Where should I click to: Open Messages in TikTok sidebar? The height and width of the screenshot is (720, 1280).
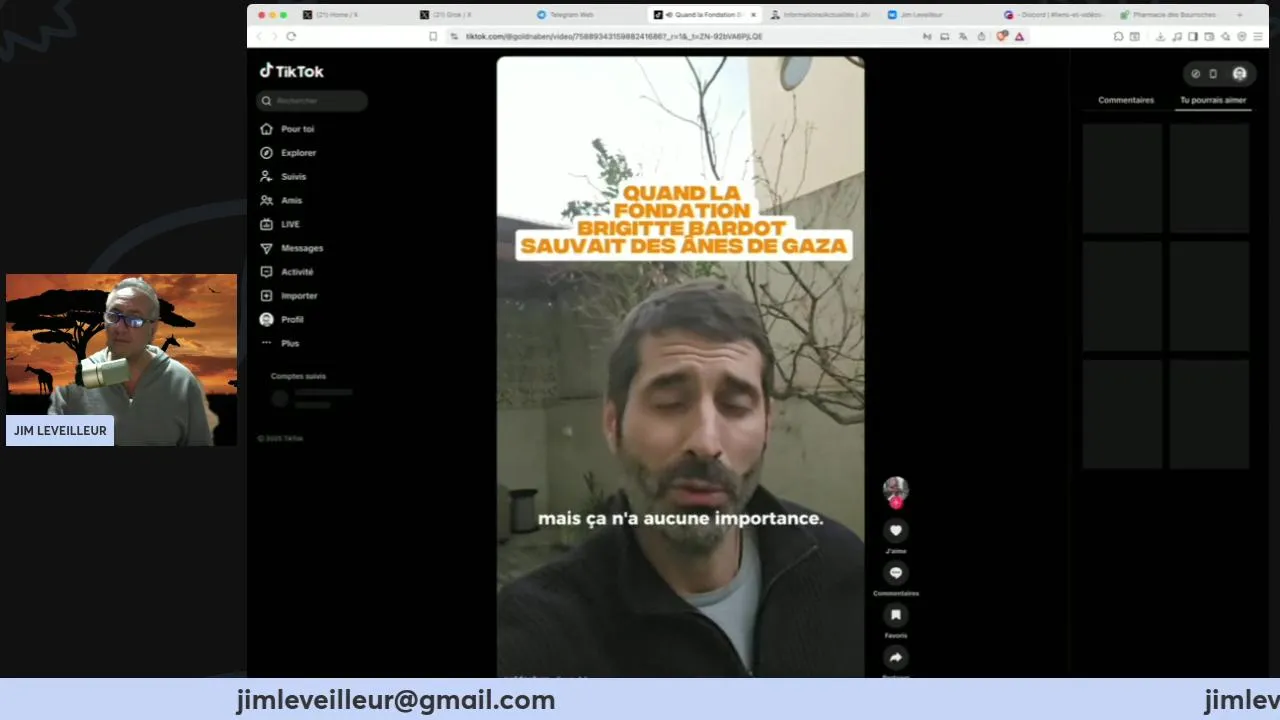click(291, 248)
